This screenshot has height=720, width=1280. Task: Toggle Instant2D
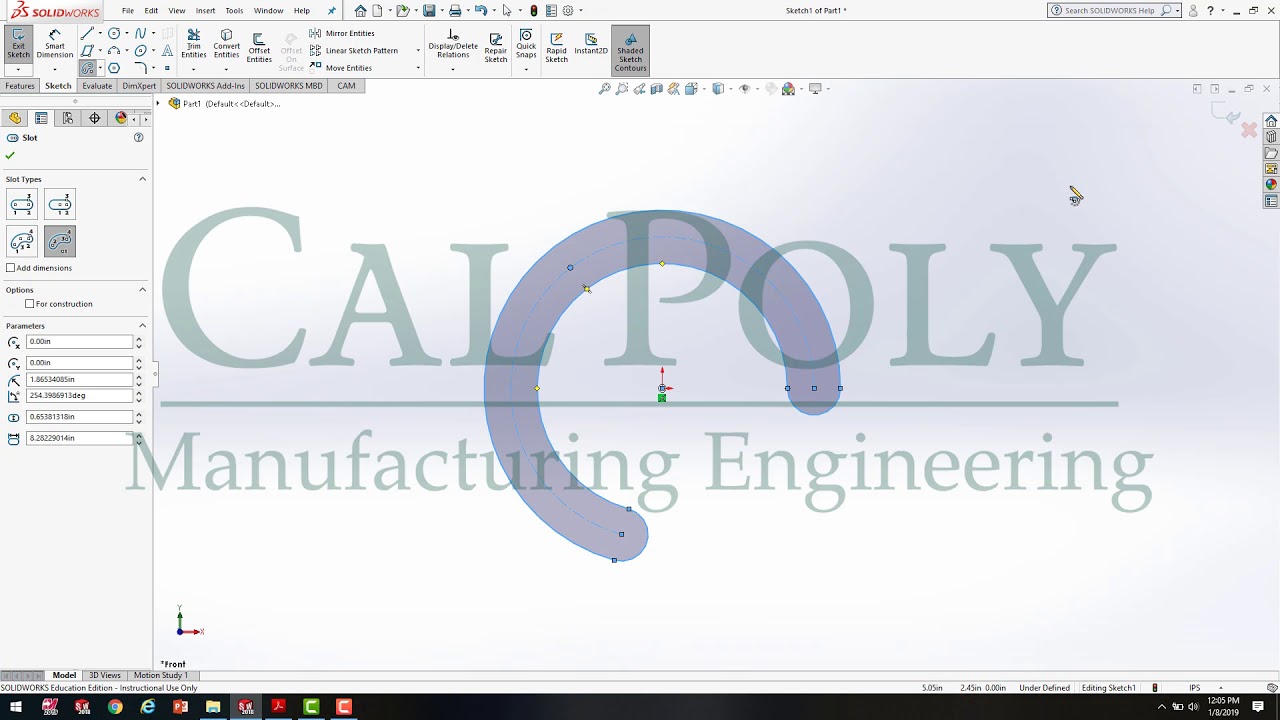591,43
